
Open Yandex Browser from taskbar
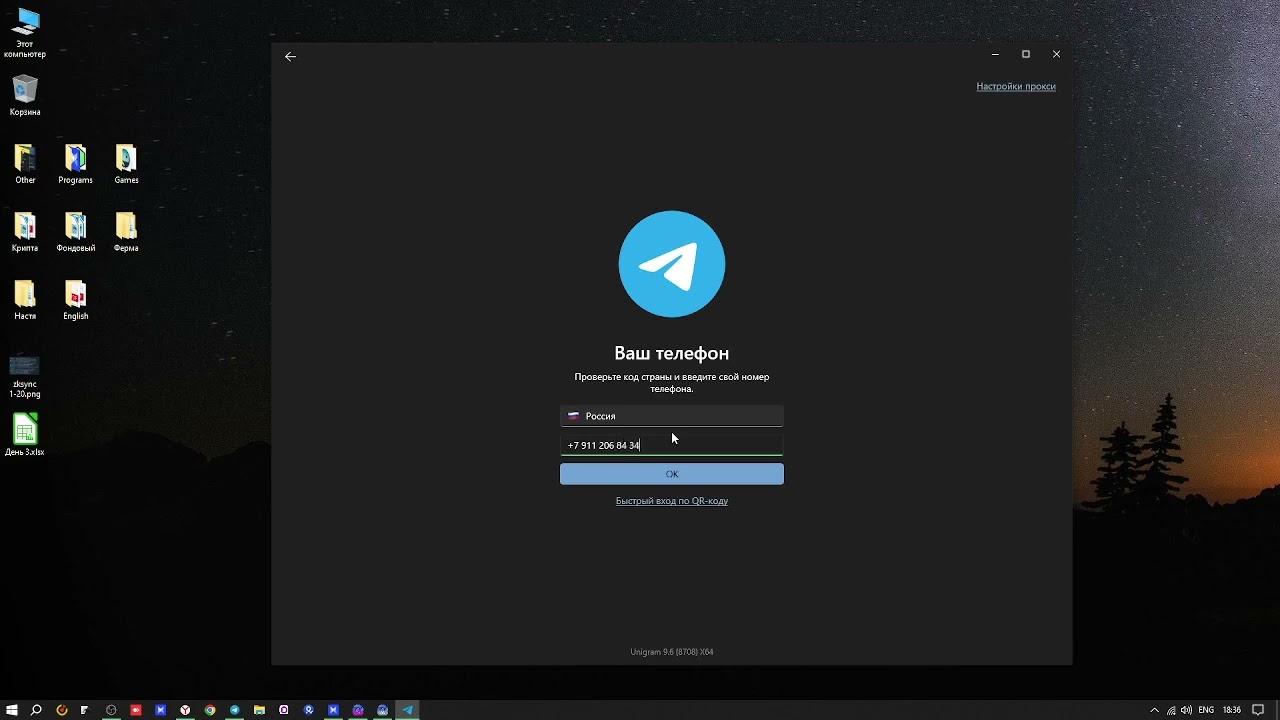click(x=185, y=710)
